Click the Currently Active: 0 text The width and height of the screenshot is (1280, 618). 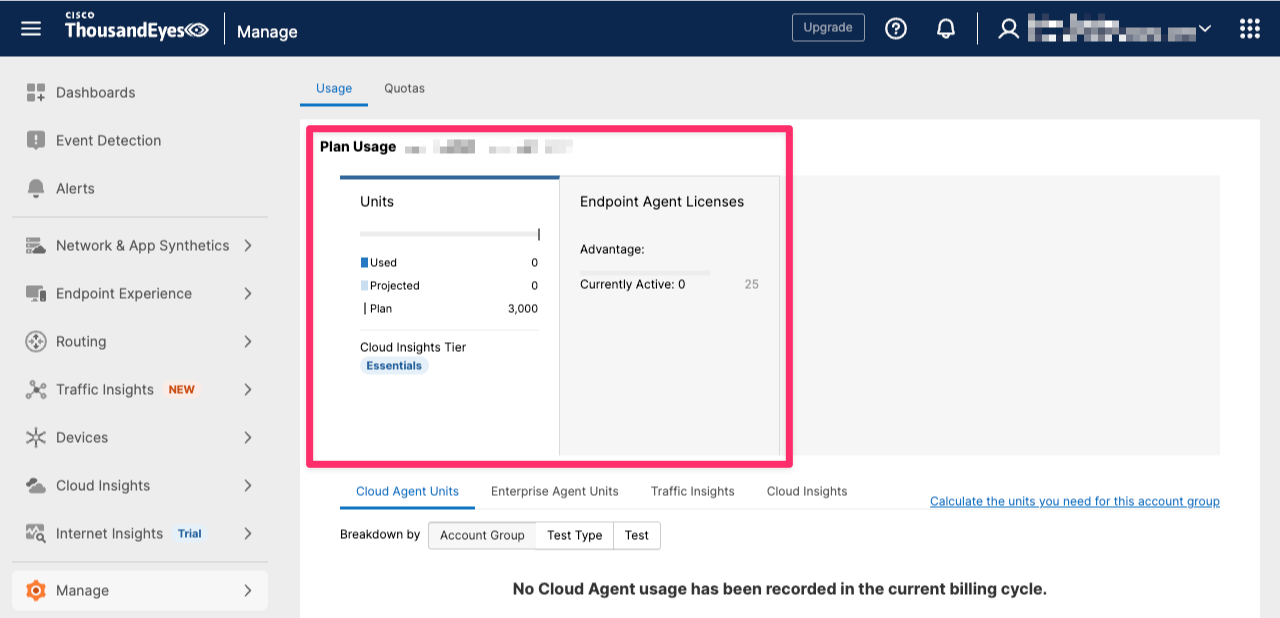point(633,285)
